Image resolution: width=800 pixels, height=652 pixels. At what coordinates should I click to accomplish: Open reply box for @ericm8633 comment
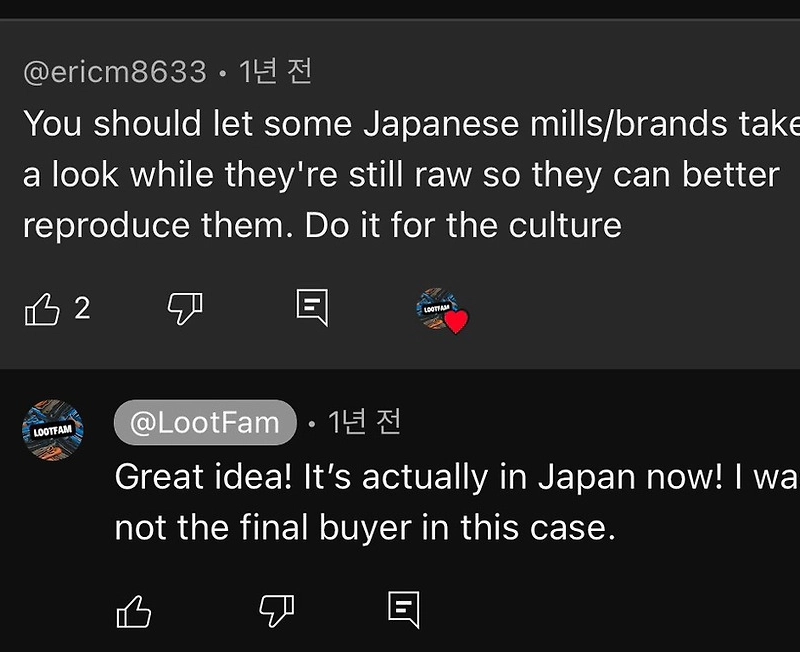pyautogui.click(x=312, y=308)
